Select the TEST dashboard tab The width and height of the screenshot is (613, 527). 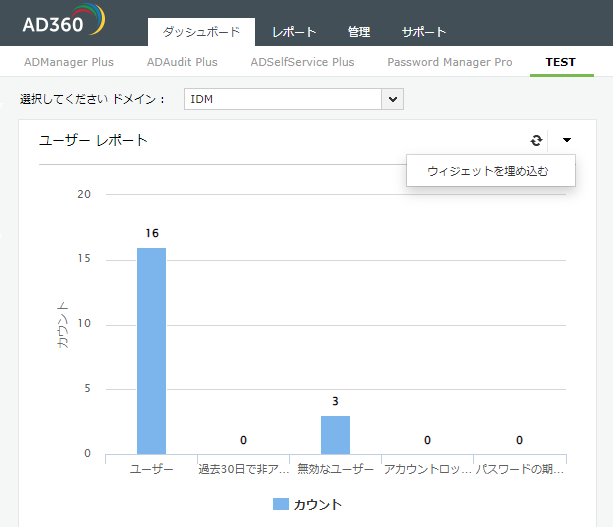pyautogui.click(x=560, y=62)
